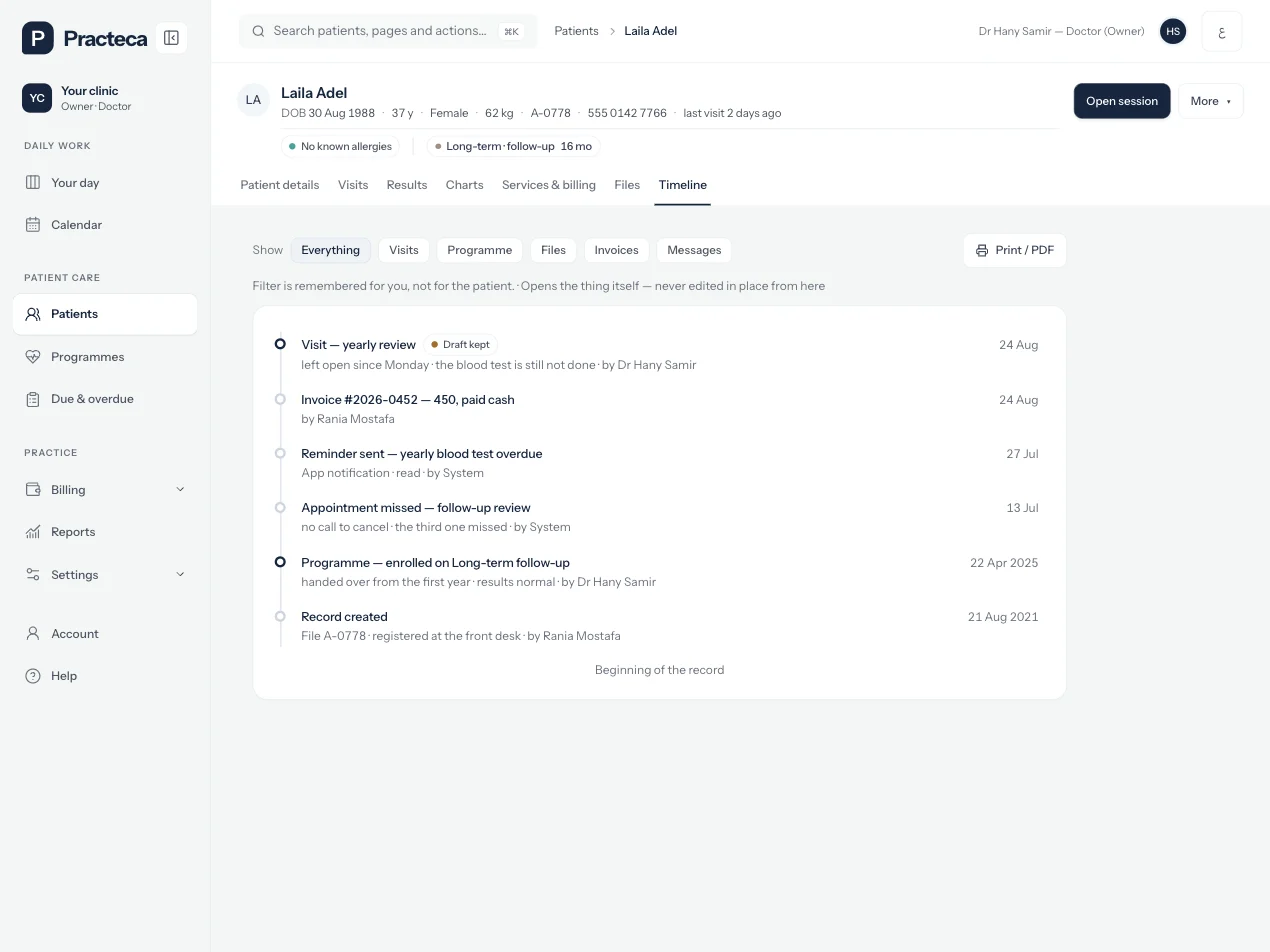The width and height of the screenshot is (1270, 952).
Task: Switch to the Results tab
Action: point(407,185)
